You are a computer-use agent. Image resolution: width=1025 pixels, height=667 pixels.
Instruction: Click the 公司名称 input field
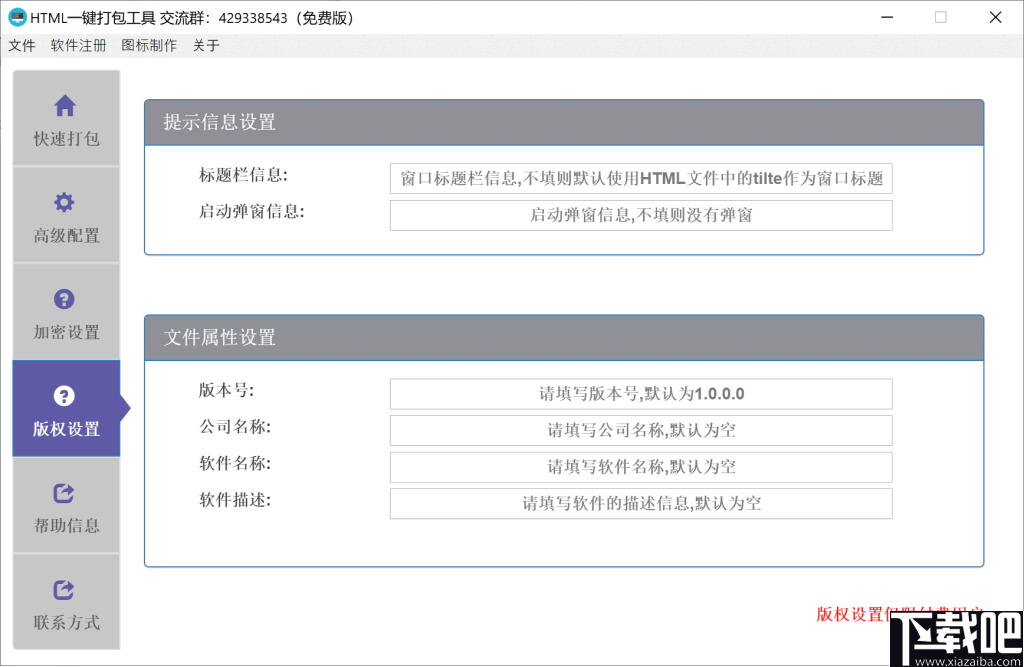[x=641, y=430]
